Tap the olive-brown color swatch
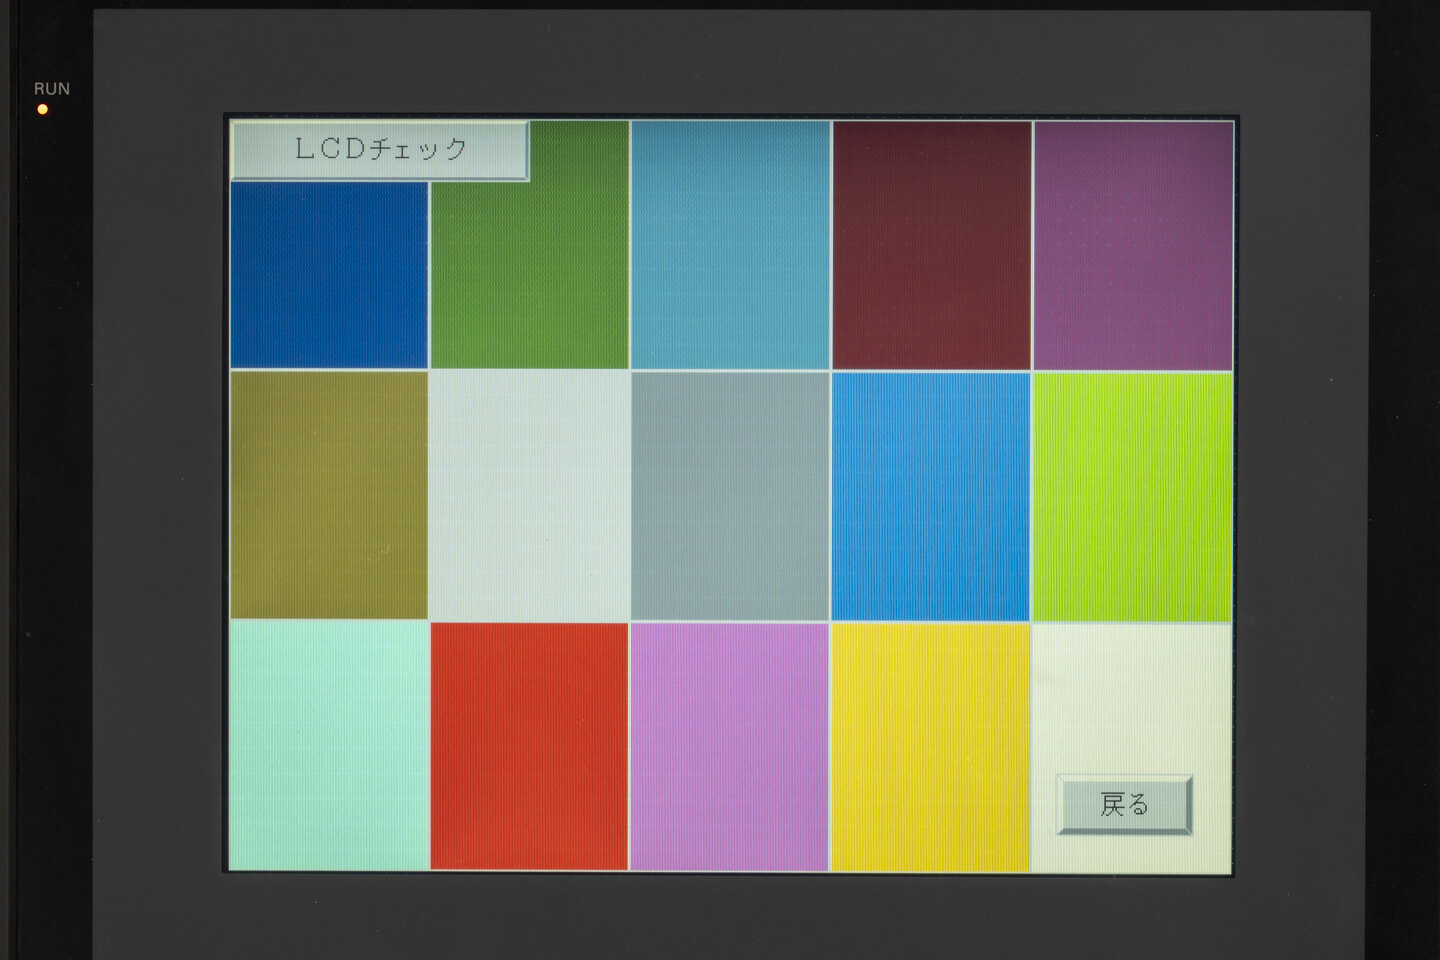Viewport: 1440px width, 960px height. tap(329, 495)
